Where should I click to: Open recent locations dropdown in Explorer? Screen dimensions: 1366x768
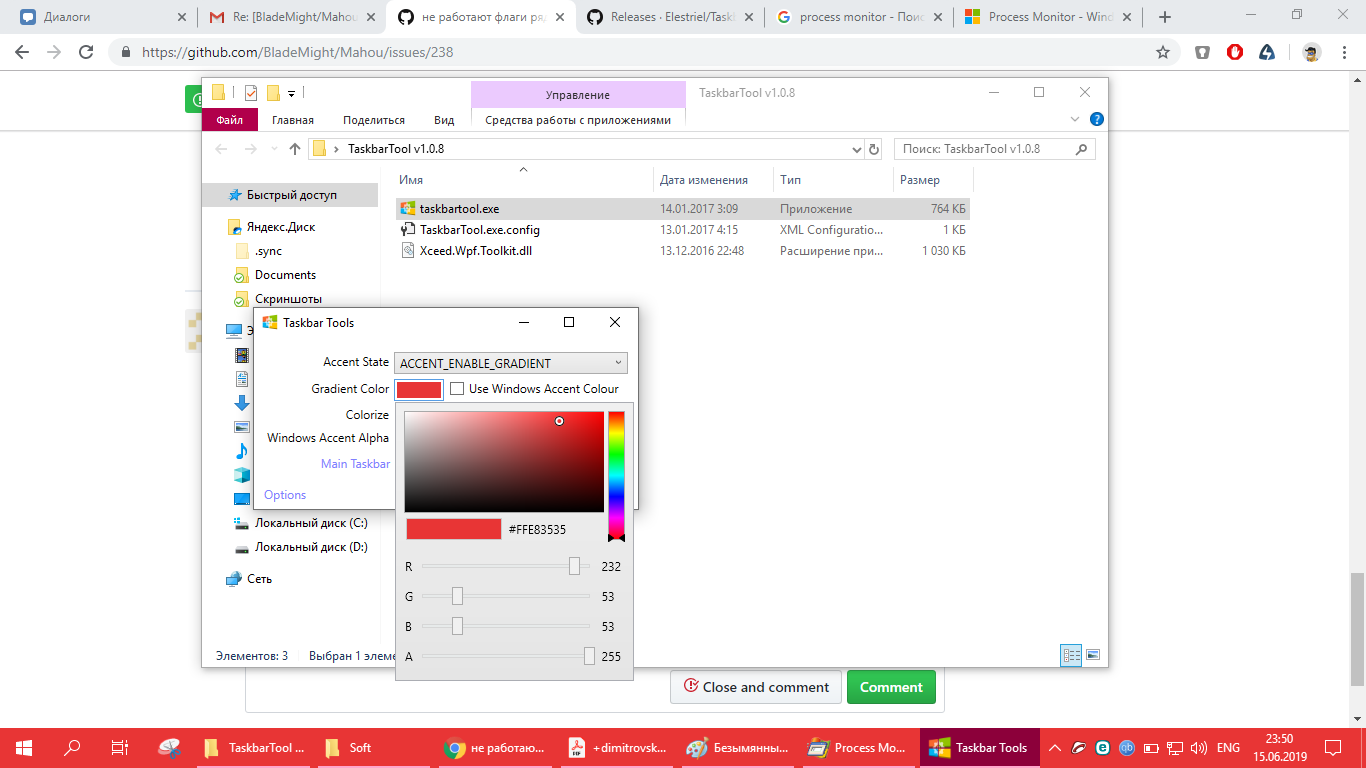click(272, 149)
